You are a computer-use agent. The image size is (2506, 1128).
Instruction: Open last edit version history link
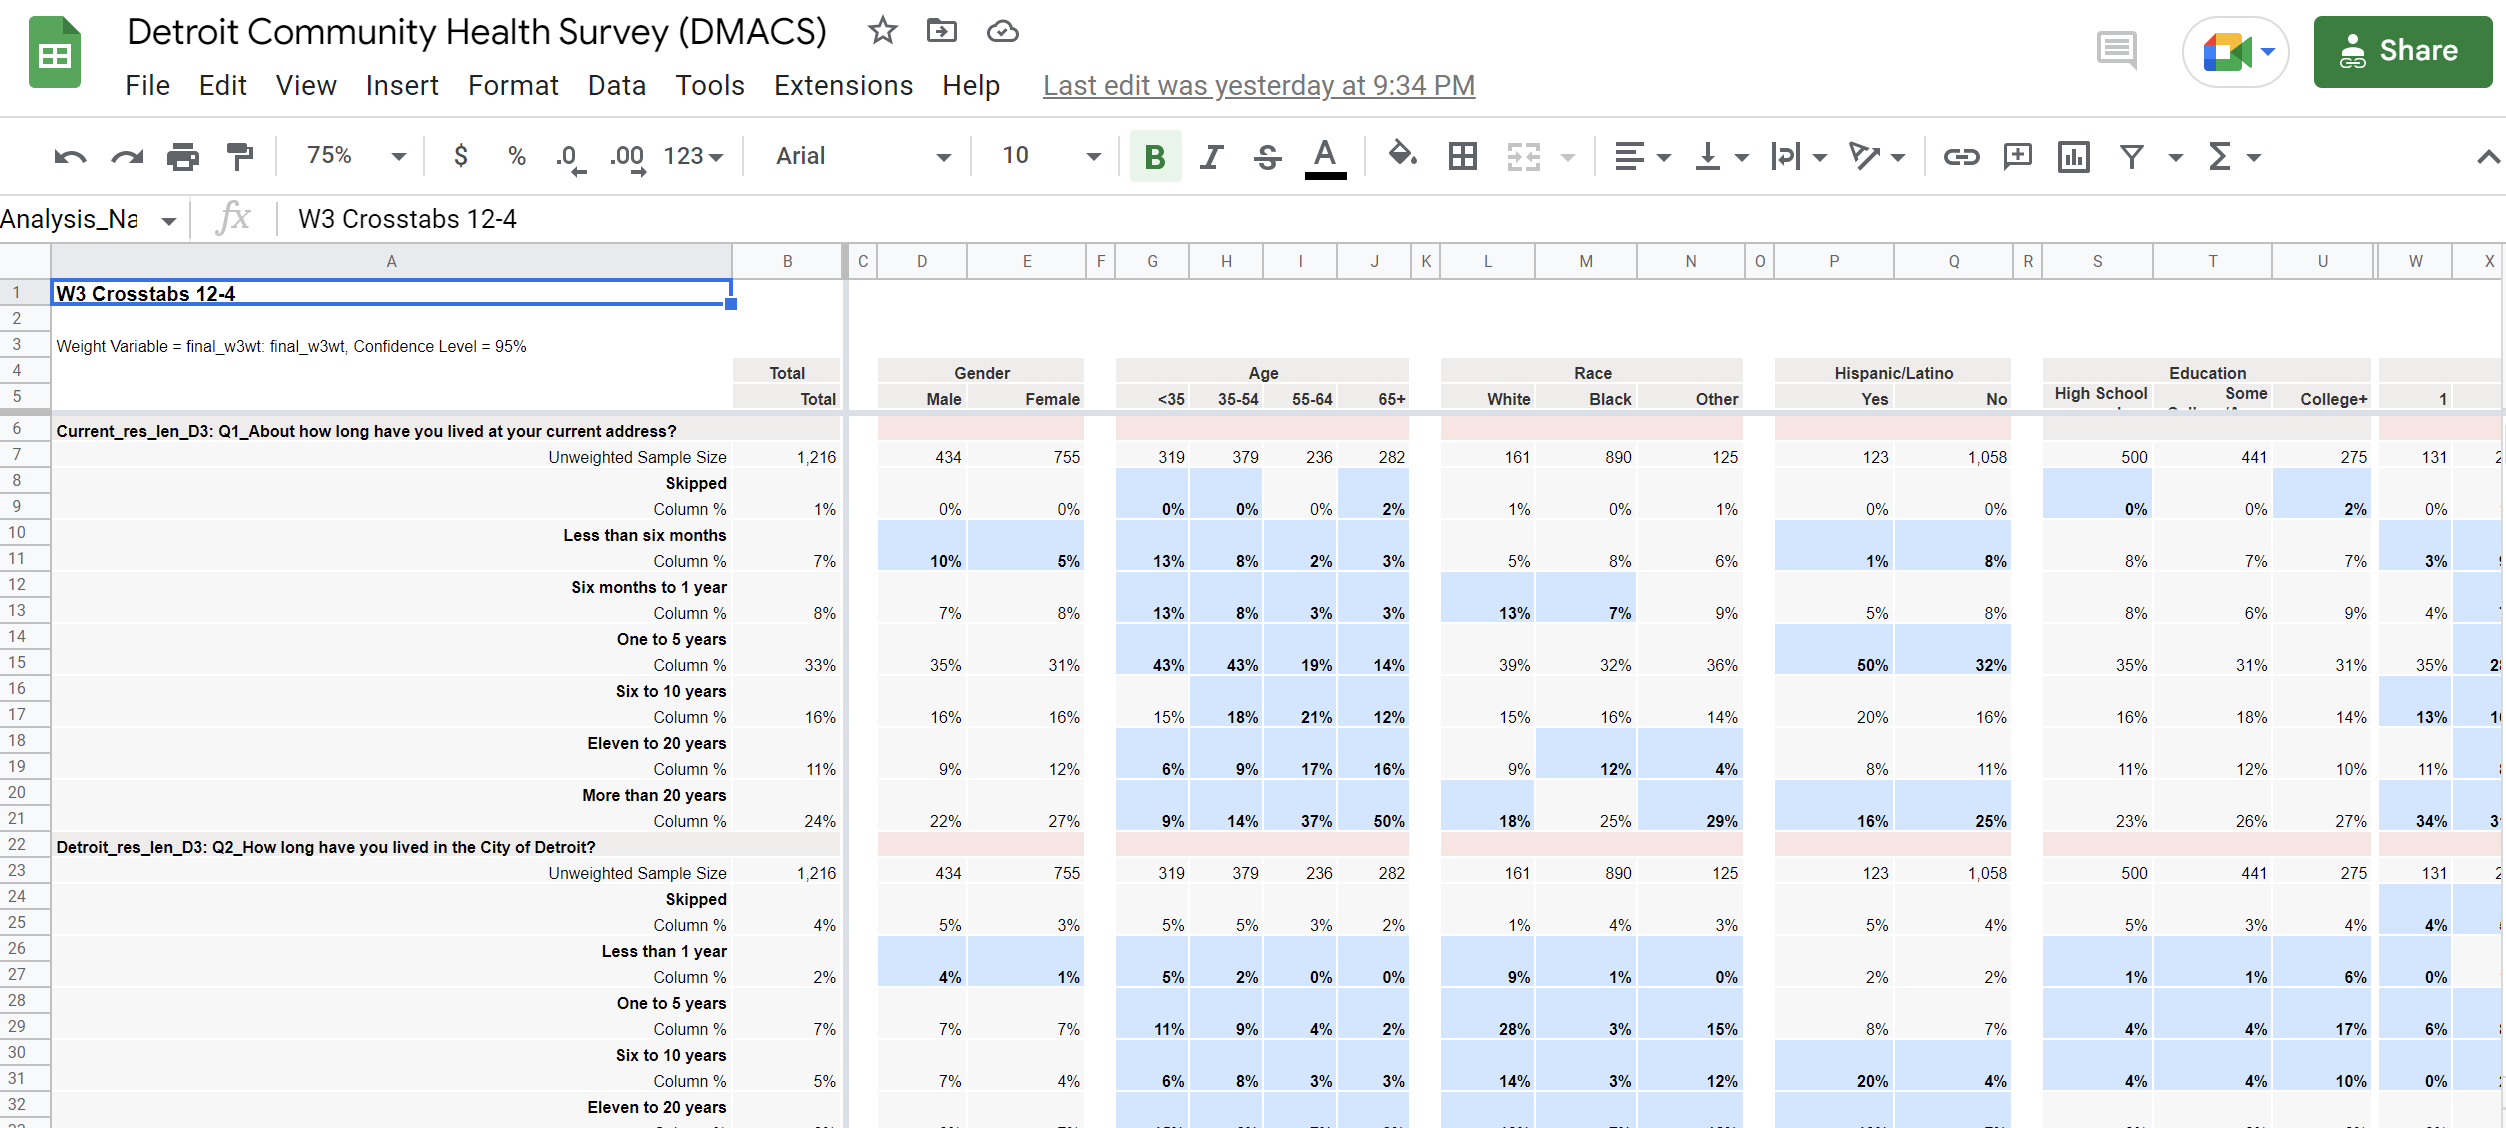[x=1259, y=86]
